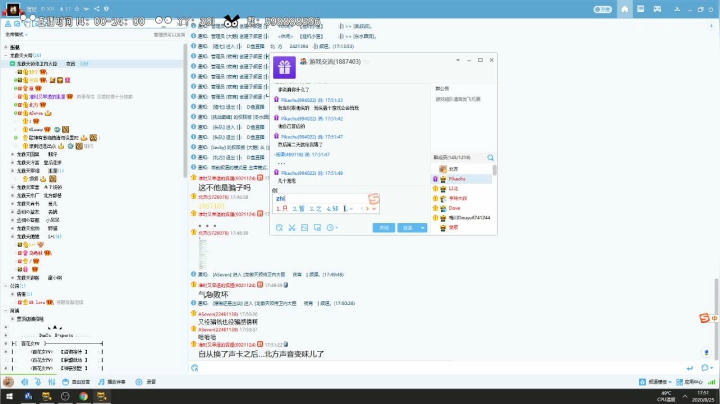Viewport: 720px width, 404px height.
Task: Mute the microphone icon in the bottom bar
Action: tap(38, 382)
